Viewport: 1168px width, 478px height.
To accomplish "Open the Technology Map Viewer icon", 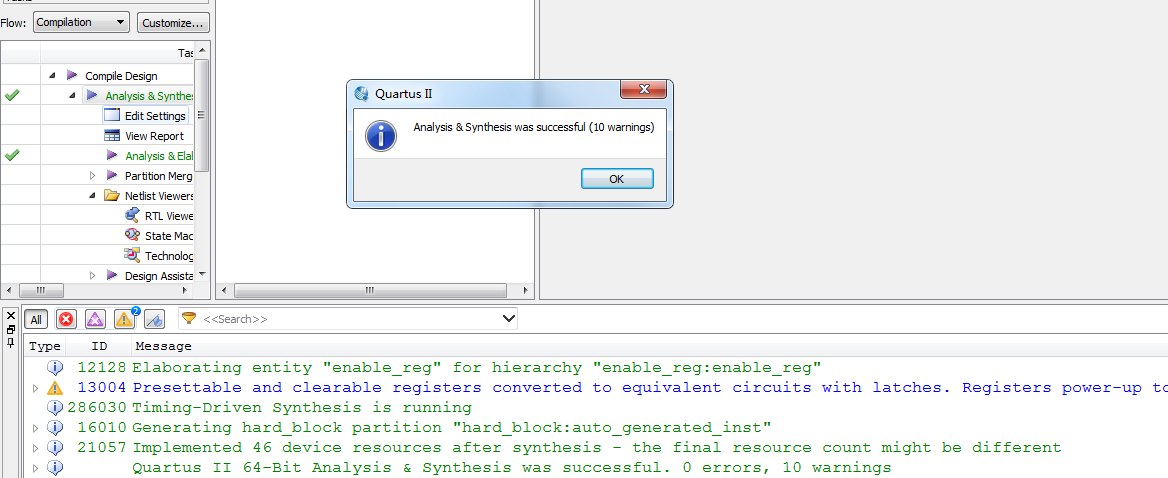I will 133,255.
